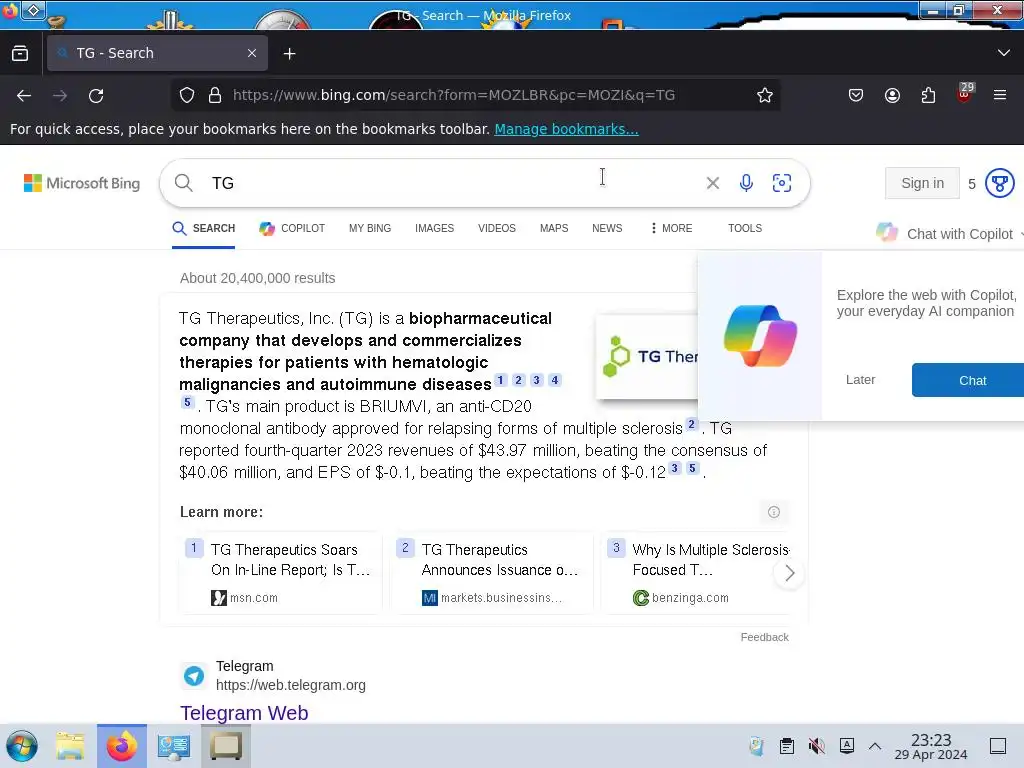Start voice search with microphone

(x=746, y=183)
